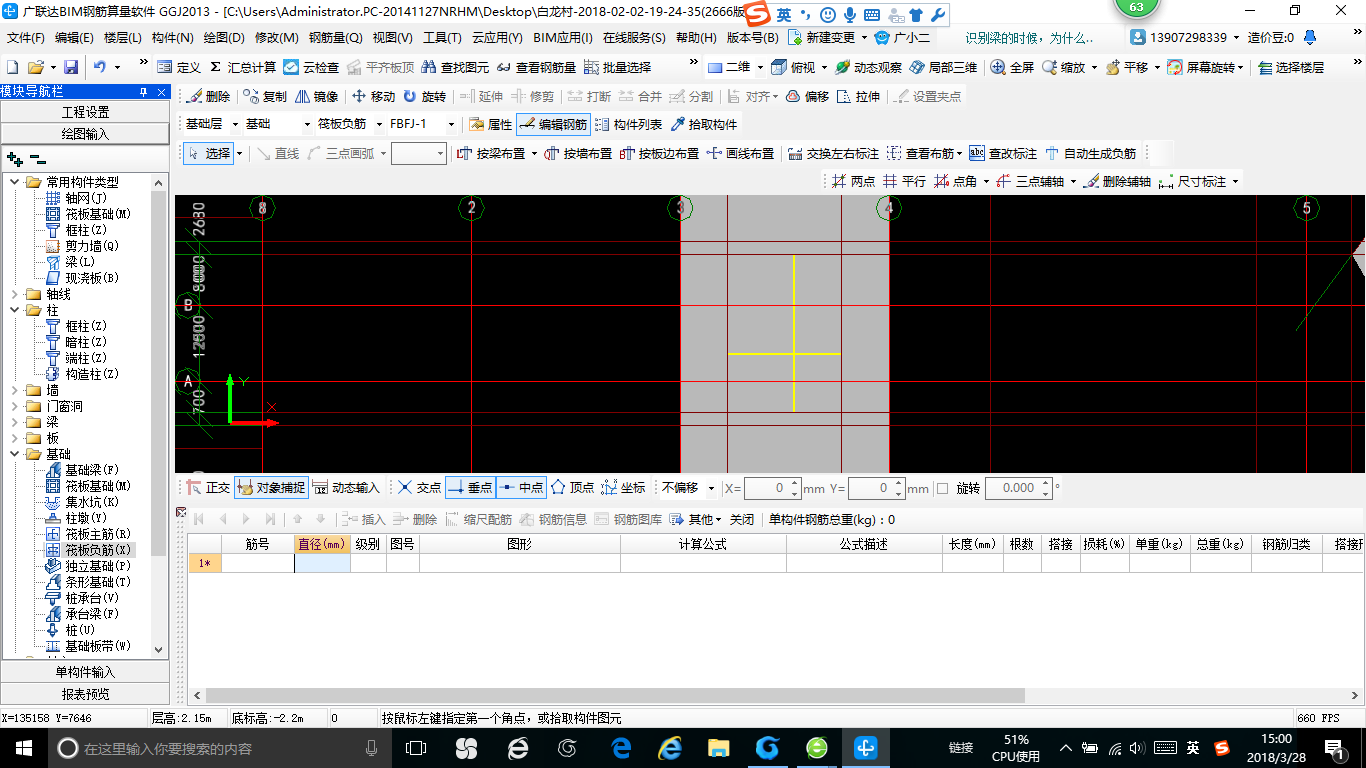This screenshot has height=768, width=1366.
Task: Toggle 中点 midpoint snap
Action: click(x=521, y=488)
